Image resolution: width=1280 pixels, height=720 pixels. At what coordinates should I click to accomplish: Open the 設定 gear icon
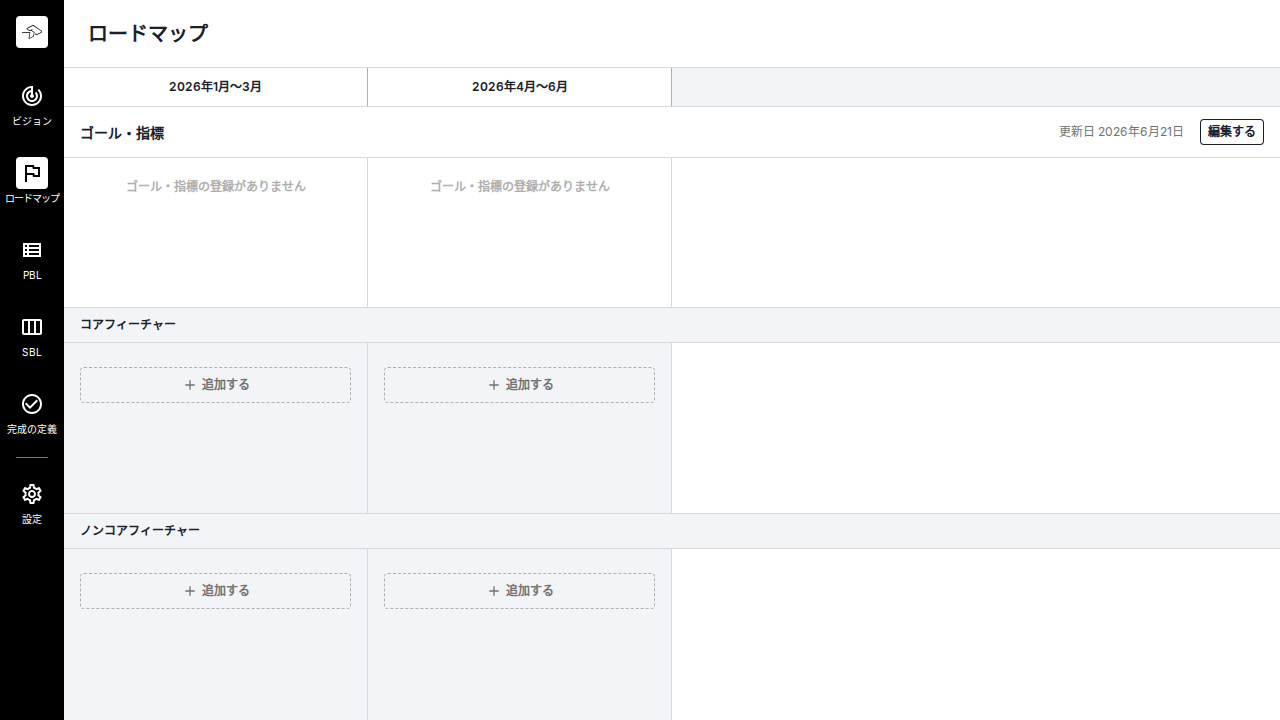(32, 494)
